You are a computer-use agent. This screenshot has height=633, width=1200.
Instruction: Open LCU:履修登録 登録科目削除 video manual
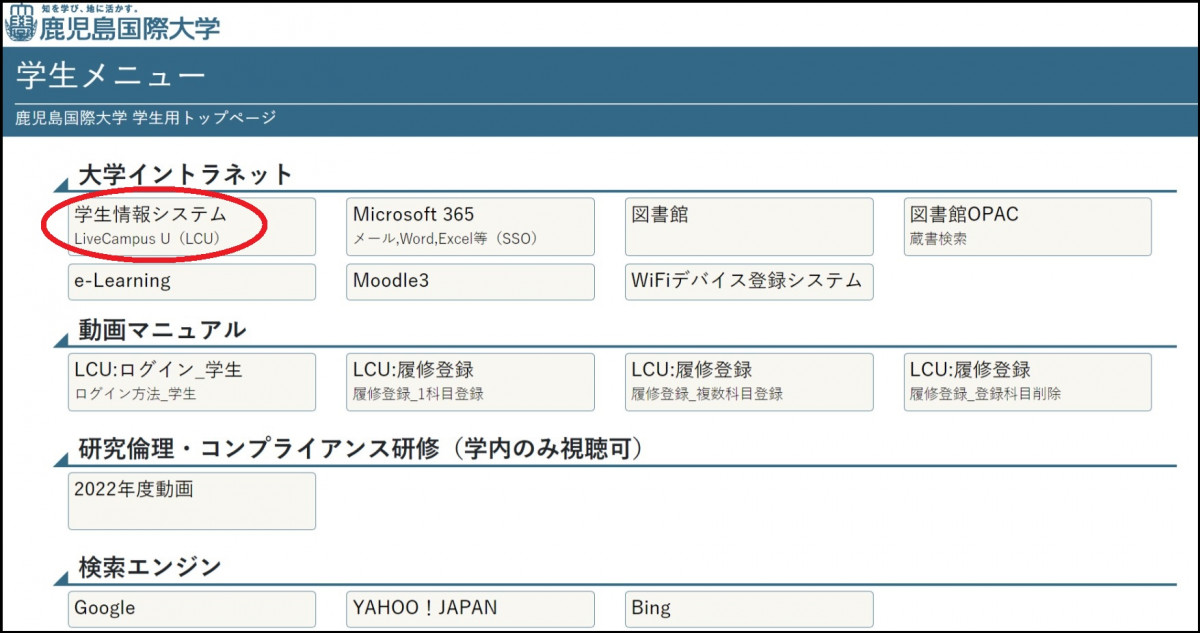point(1027,382)
